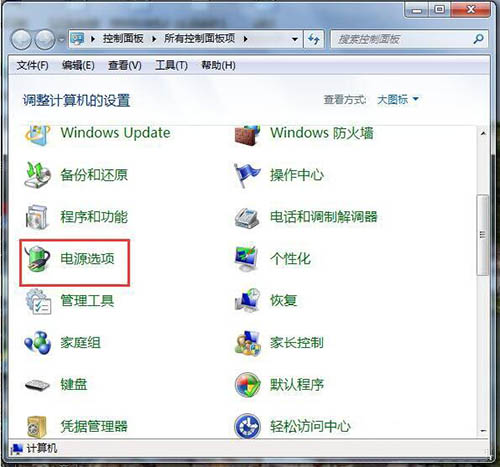Open the 操作中心 flag icon
500x467 pixels.
coord(246,175)
